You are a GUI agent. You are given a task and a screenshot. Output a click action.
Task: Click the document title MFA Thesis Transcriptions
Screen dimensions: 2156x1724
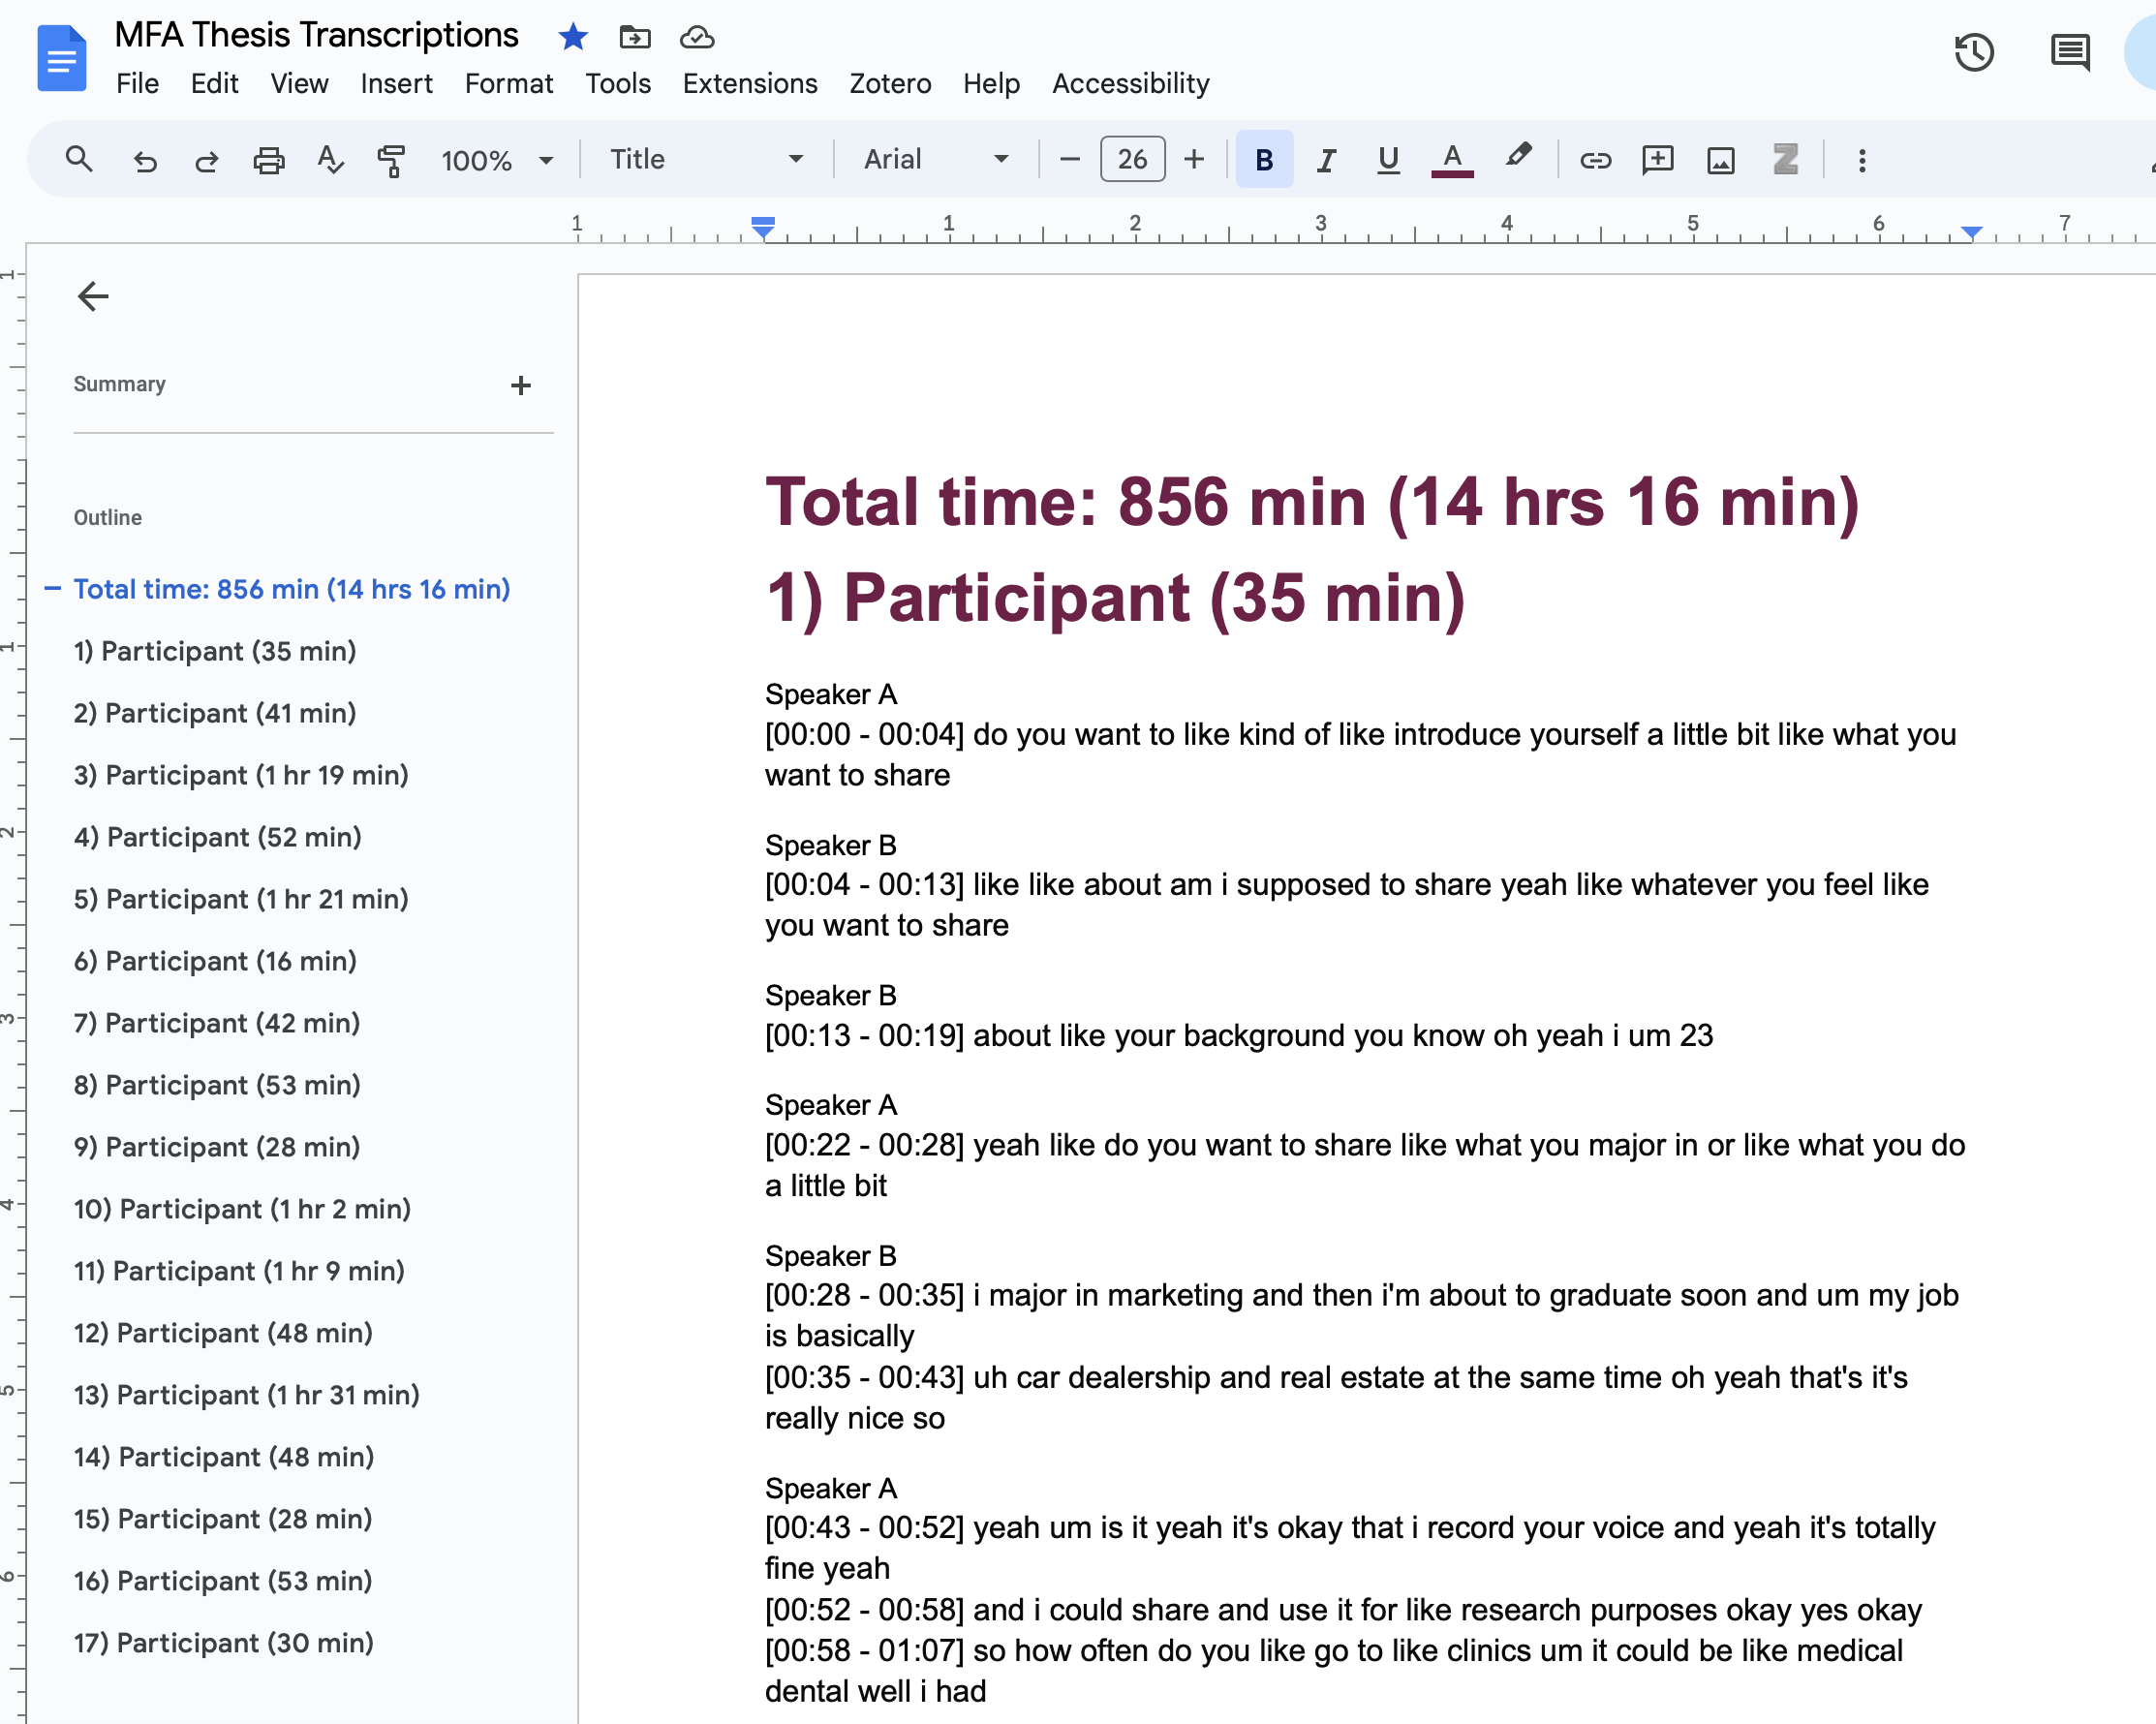[316, 35]
